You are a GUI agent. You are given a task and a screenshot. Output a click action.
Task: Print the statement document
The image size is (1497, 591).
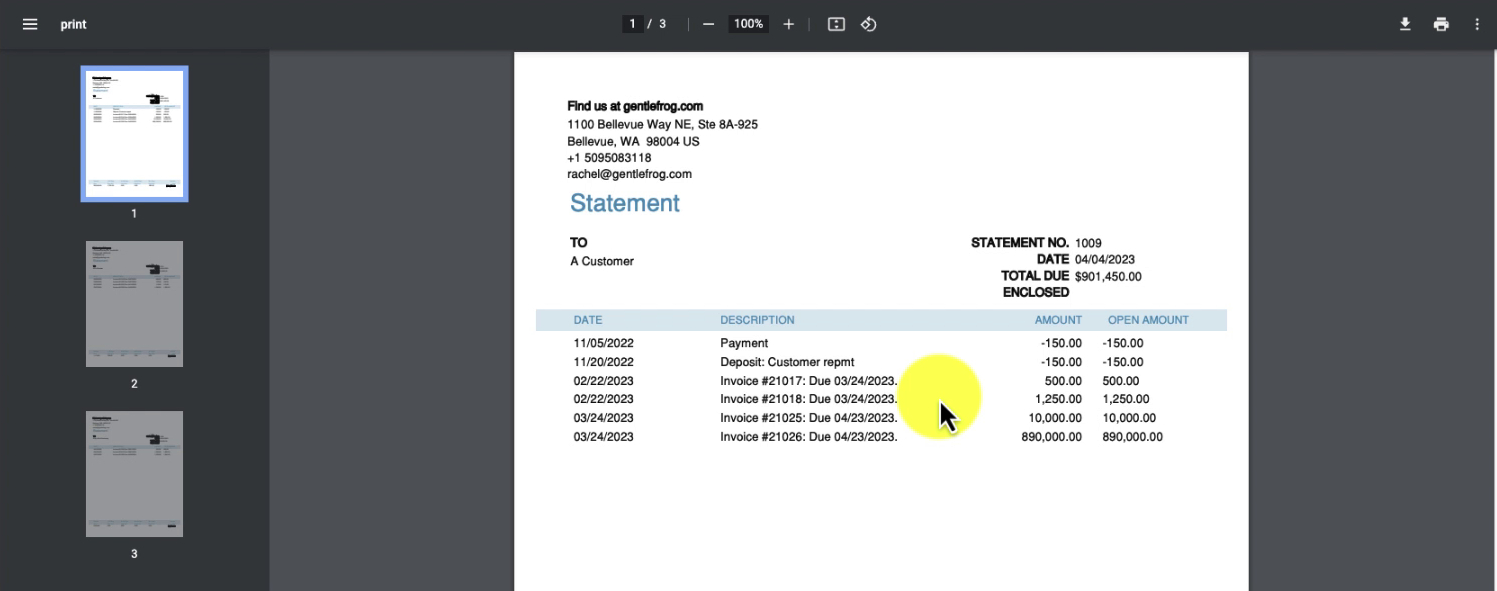coord(1441,24)
